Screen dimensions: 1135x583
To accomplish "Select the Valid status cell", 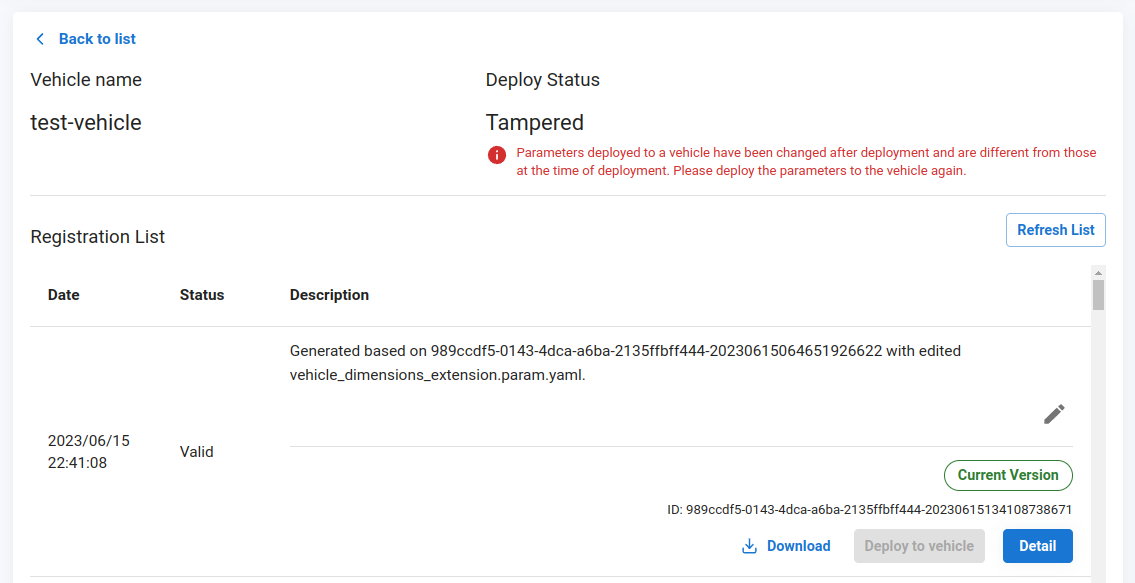I will click(196, 451).
